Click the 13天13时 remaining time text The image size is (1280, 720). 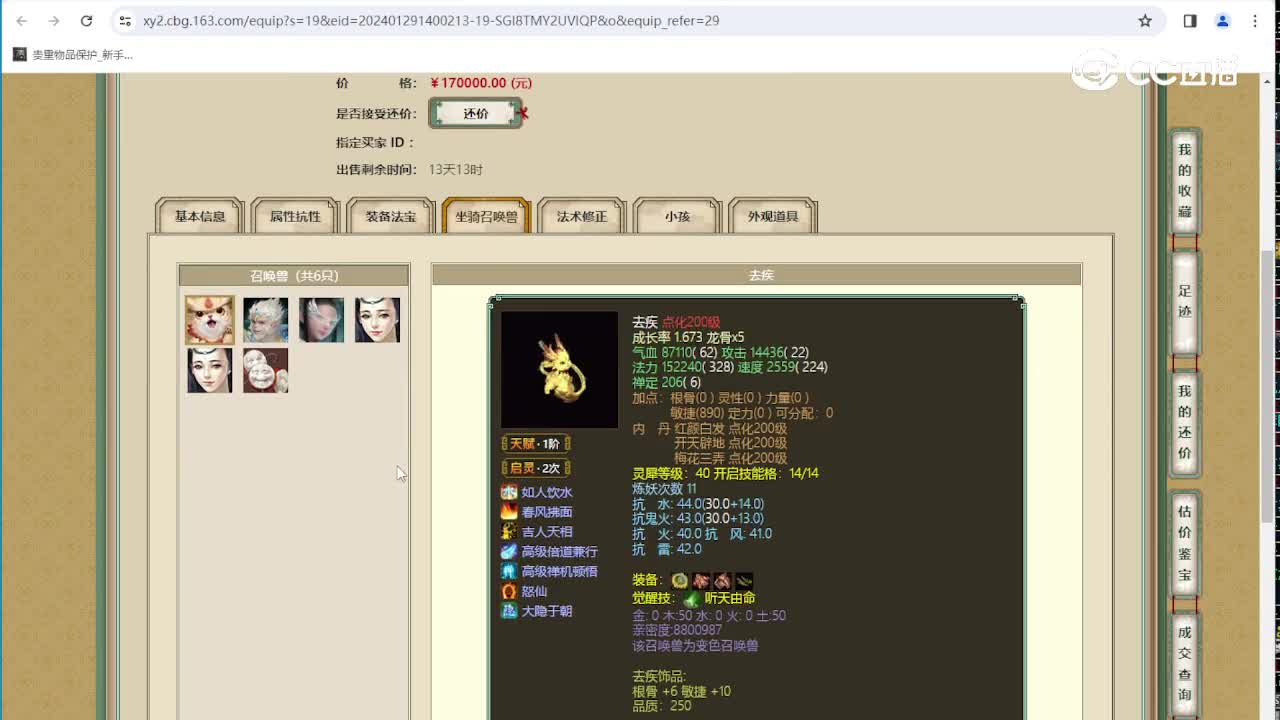456,170
